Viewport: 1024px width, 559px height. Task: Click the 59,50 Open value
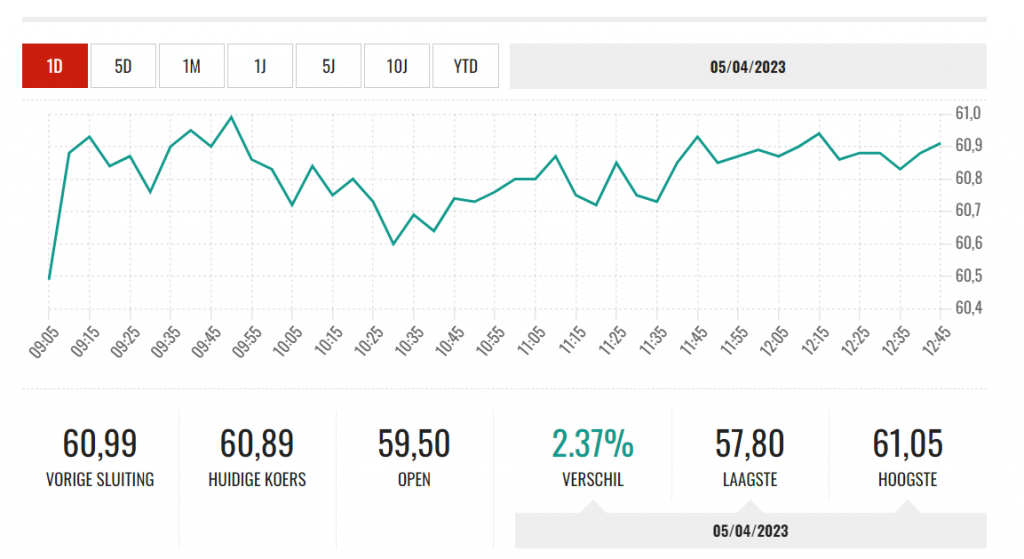(414, 443)
